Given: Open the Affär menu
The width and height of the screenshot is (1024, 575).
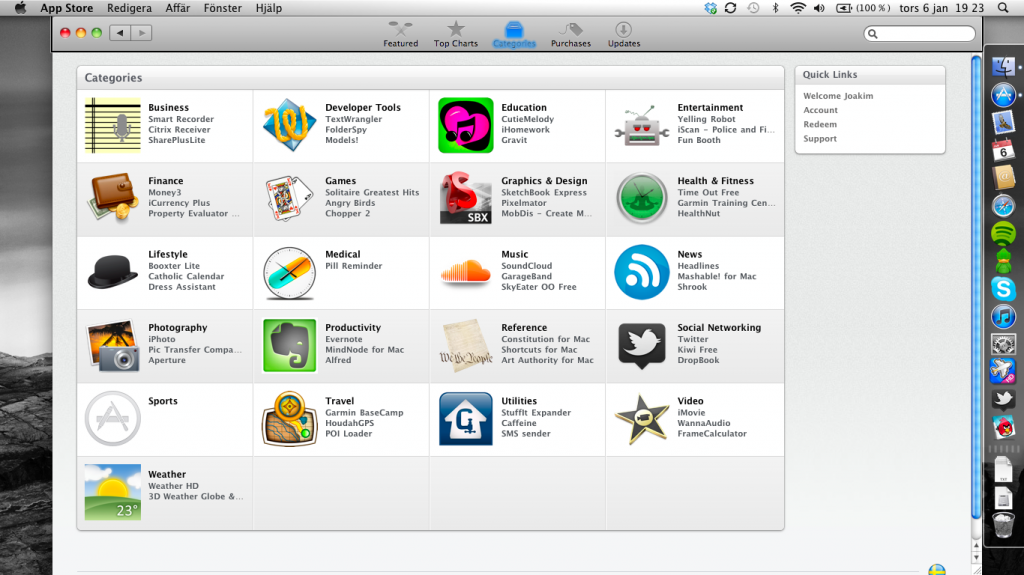Looking at the screenshot, I should [178, 8].
